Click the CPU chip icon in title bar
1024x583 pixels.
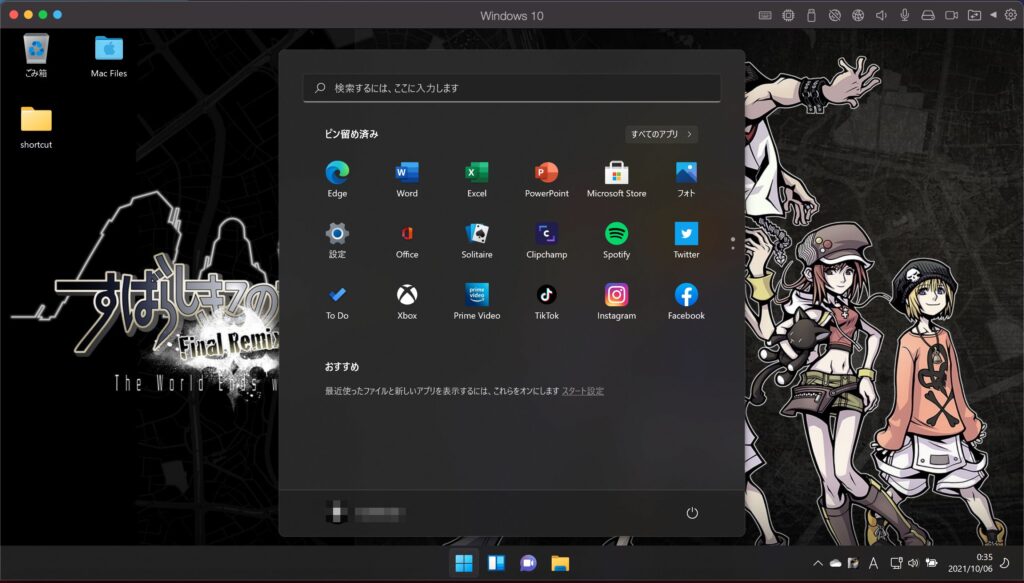point(788,15)
